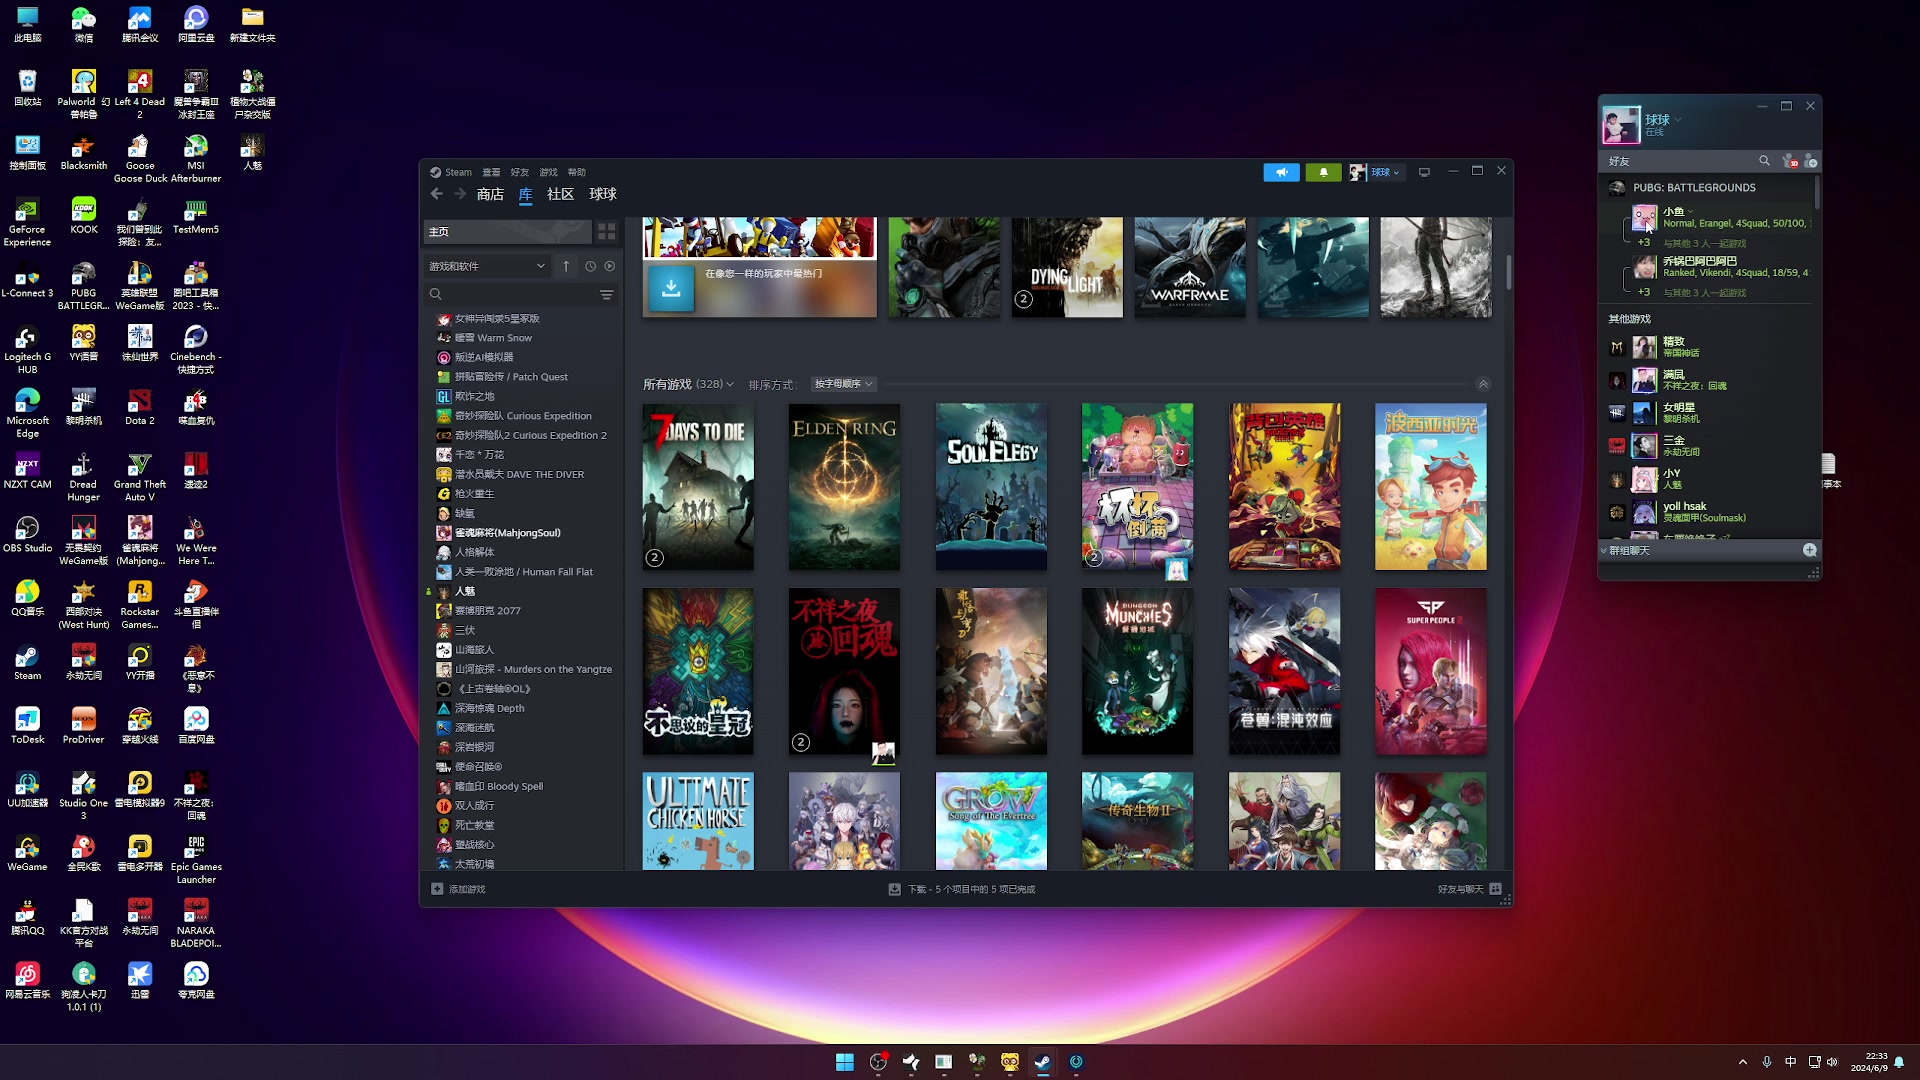The width and height of the screenshot is (1920, 1080).
Task: Open the Dying Light cover in the top shelf
Action: pyautogui.click(x=1067, y=267)
